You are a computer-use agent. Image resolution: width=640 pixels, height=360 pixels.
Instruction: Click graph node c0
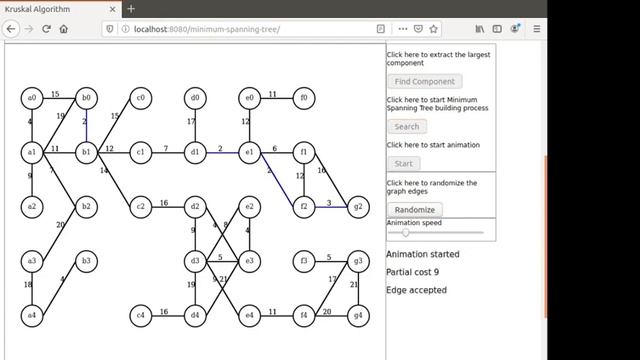pos(140,98)
